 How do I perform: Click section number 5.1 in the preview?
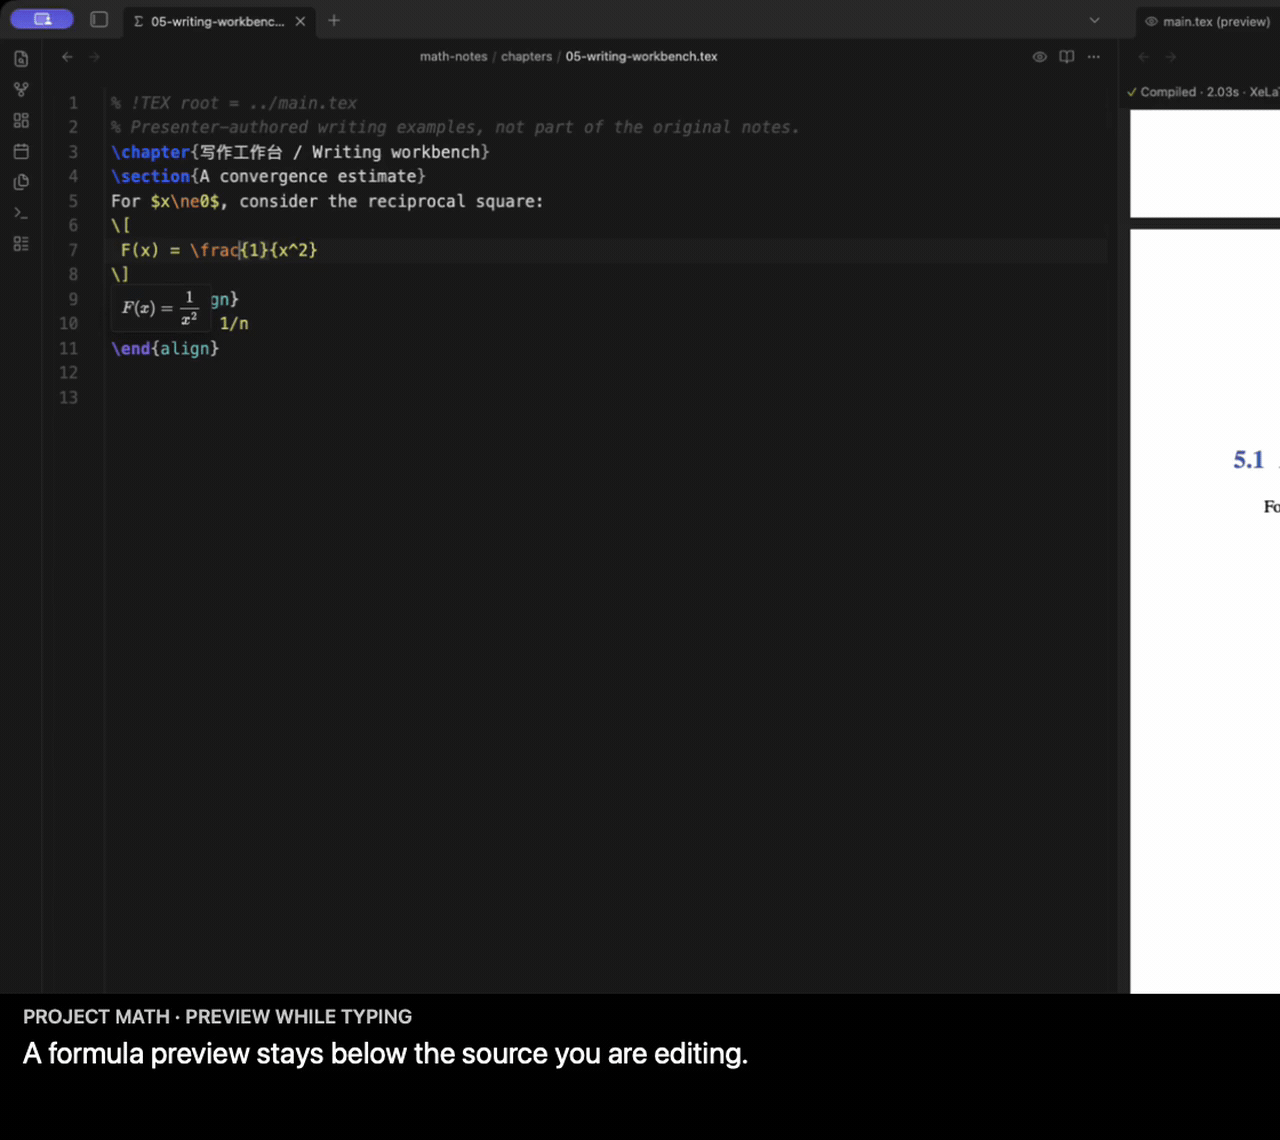pyautogui.click(x=1248, y=460)
